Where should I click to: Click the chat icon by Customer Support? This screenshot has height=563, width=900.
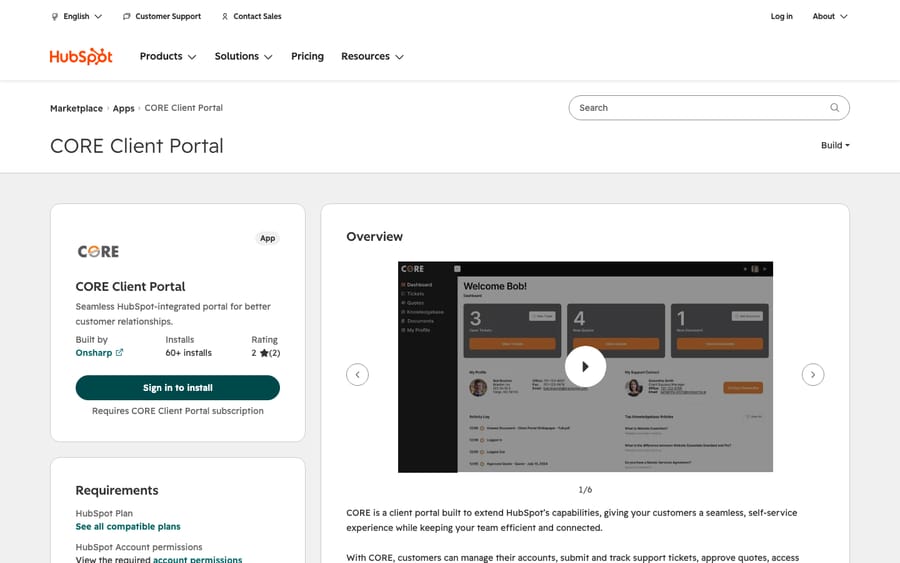(126, 17)
